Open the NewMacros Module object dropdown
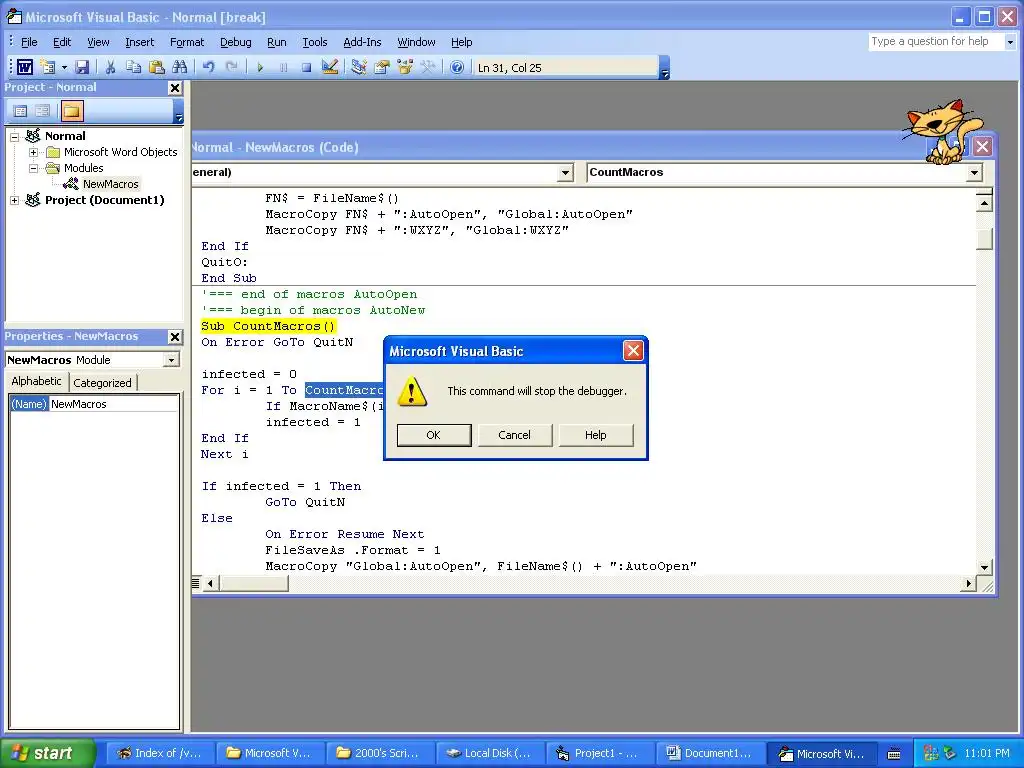 [171, 360]
